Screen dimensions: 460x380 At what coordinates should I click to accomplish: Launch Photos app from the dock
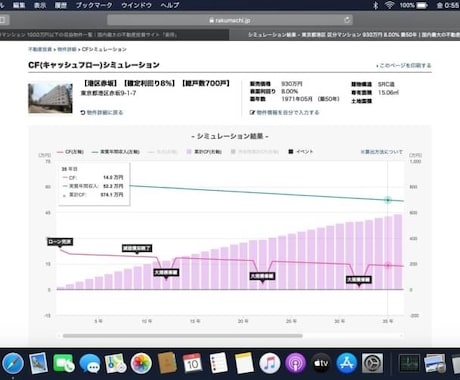coord(141,363)
